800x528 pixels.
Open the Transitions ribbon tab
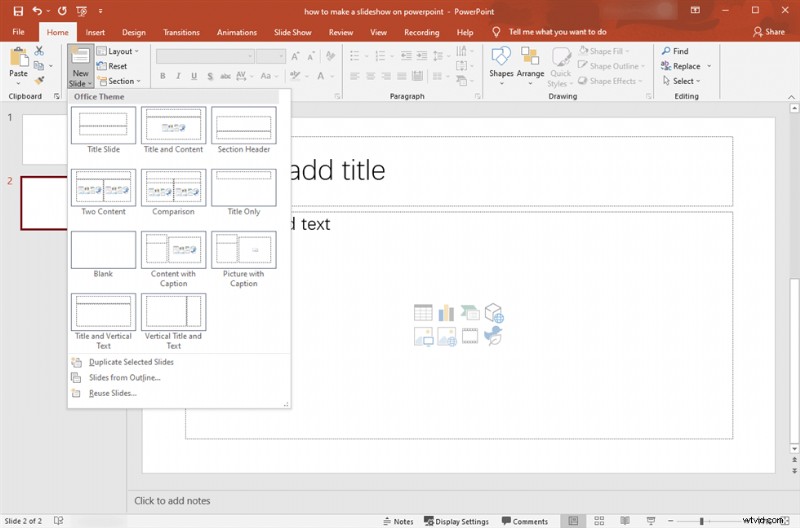tap(181, 32)
